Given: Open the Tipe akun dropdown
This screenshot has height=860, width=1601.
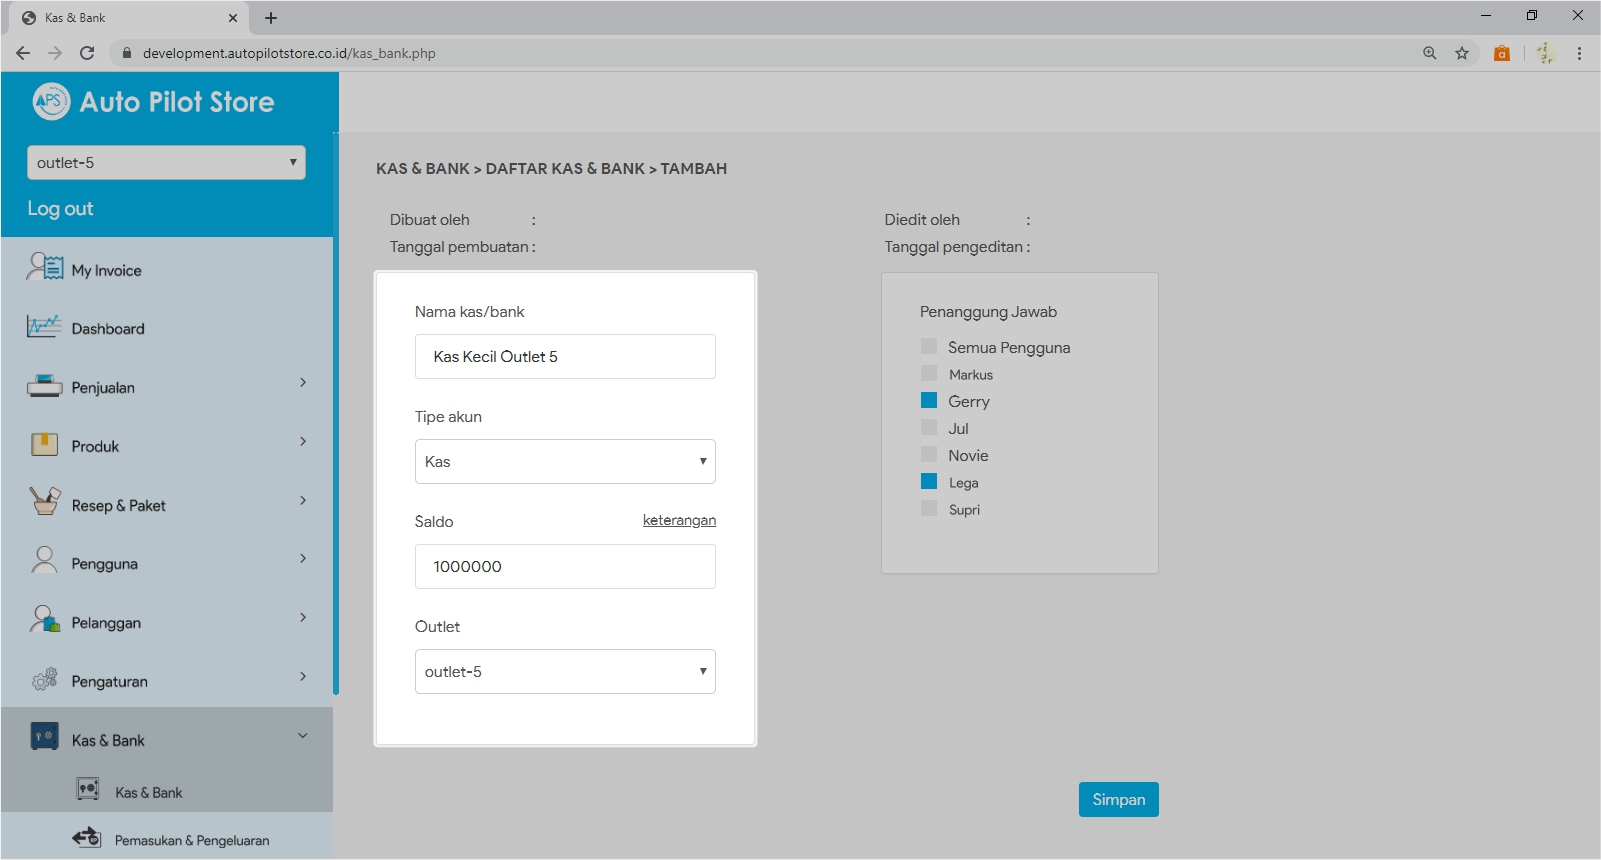Looking at the screenshot, I should (565, 461).
